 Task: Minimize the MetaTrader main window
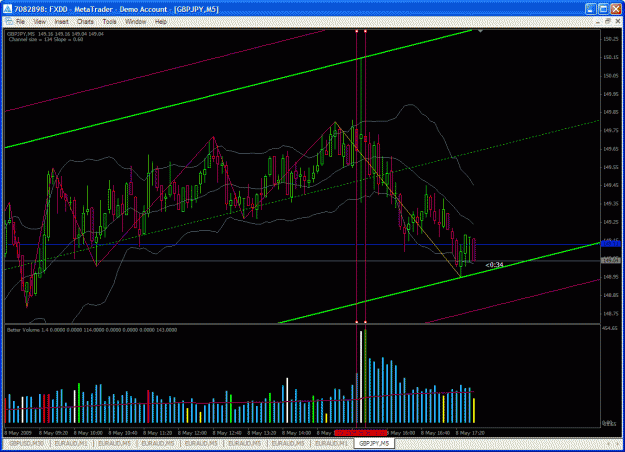591,9
